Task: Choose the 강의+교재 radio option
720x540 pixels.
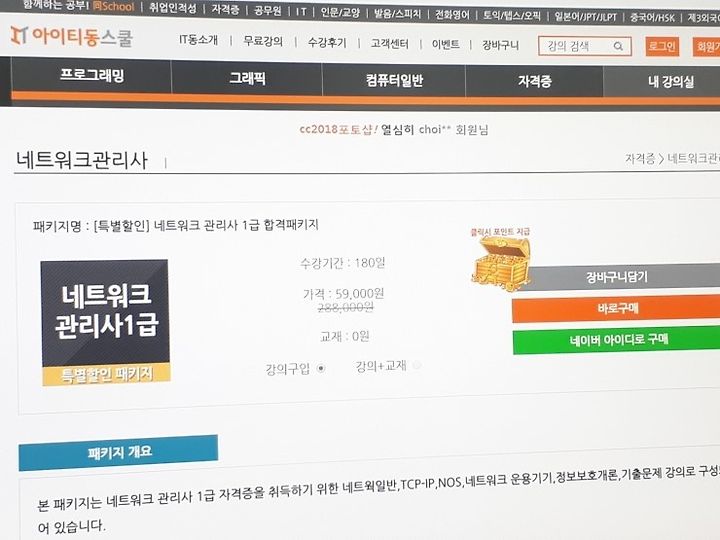Action: pos(416,366)
